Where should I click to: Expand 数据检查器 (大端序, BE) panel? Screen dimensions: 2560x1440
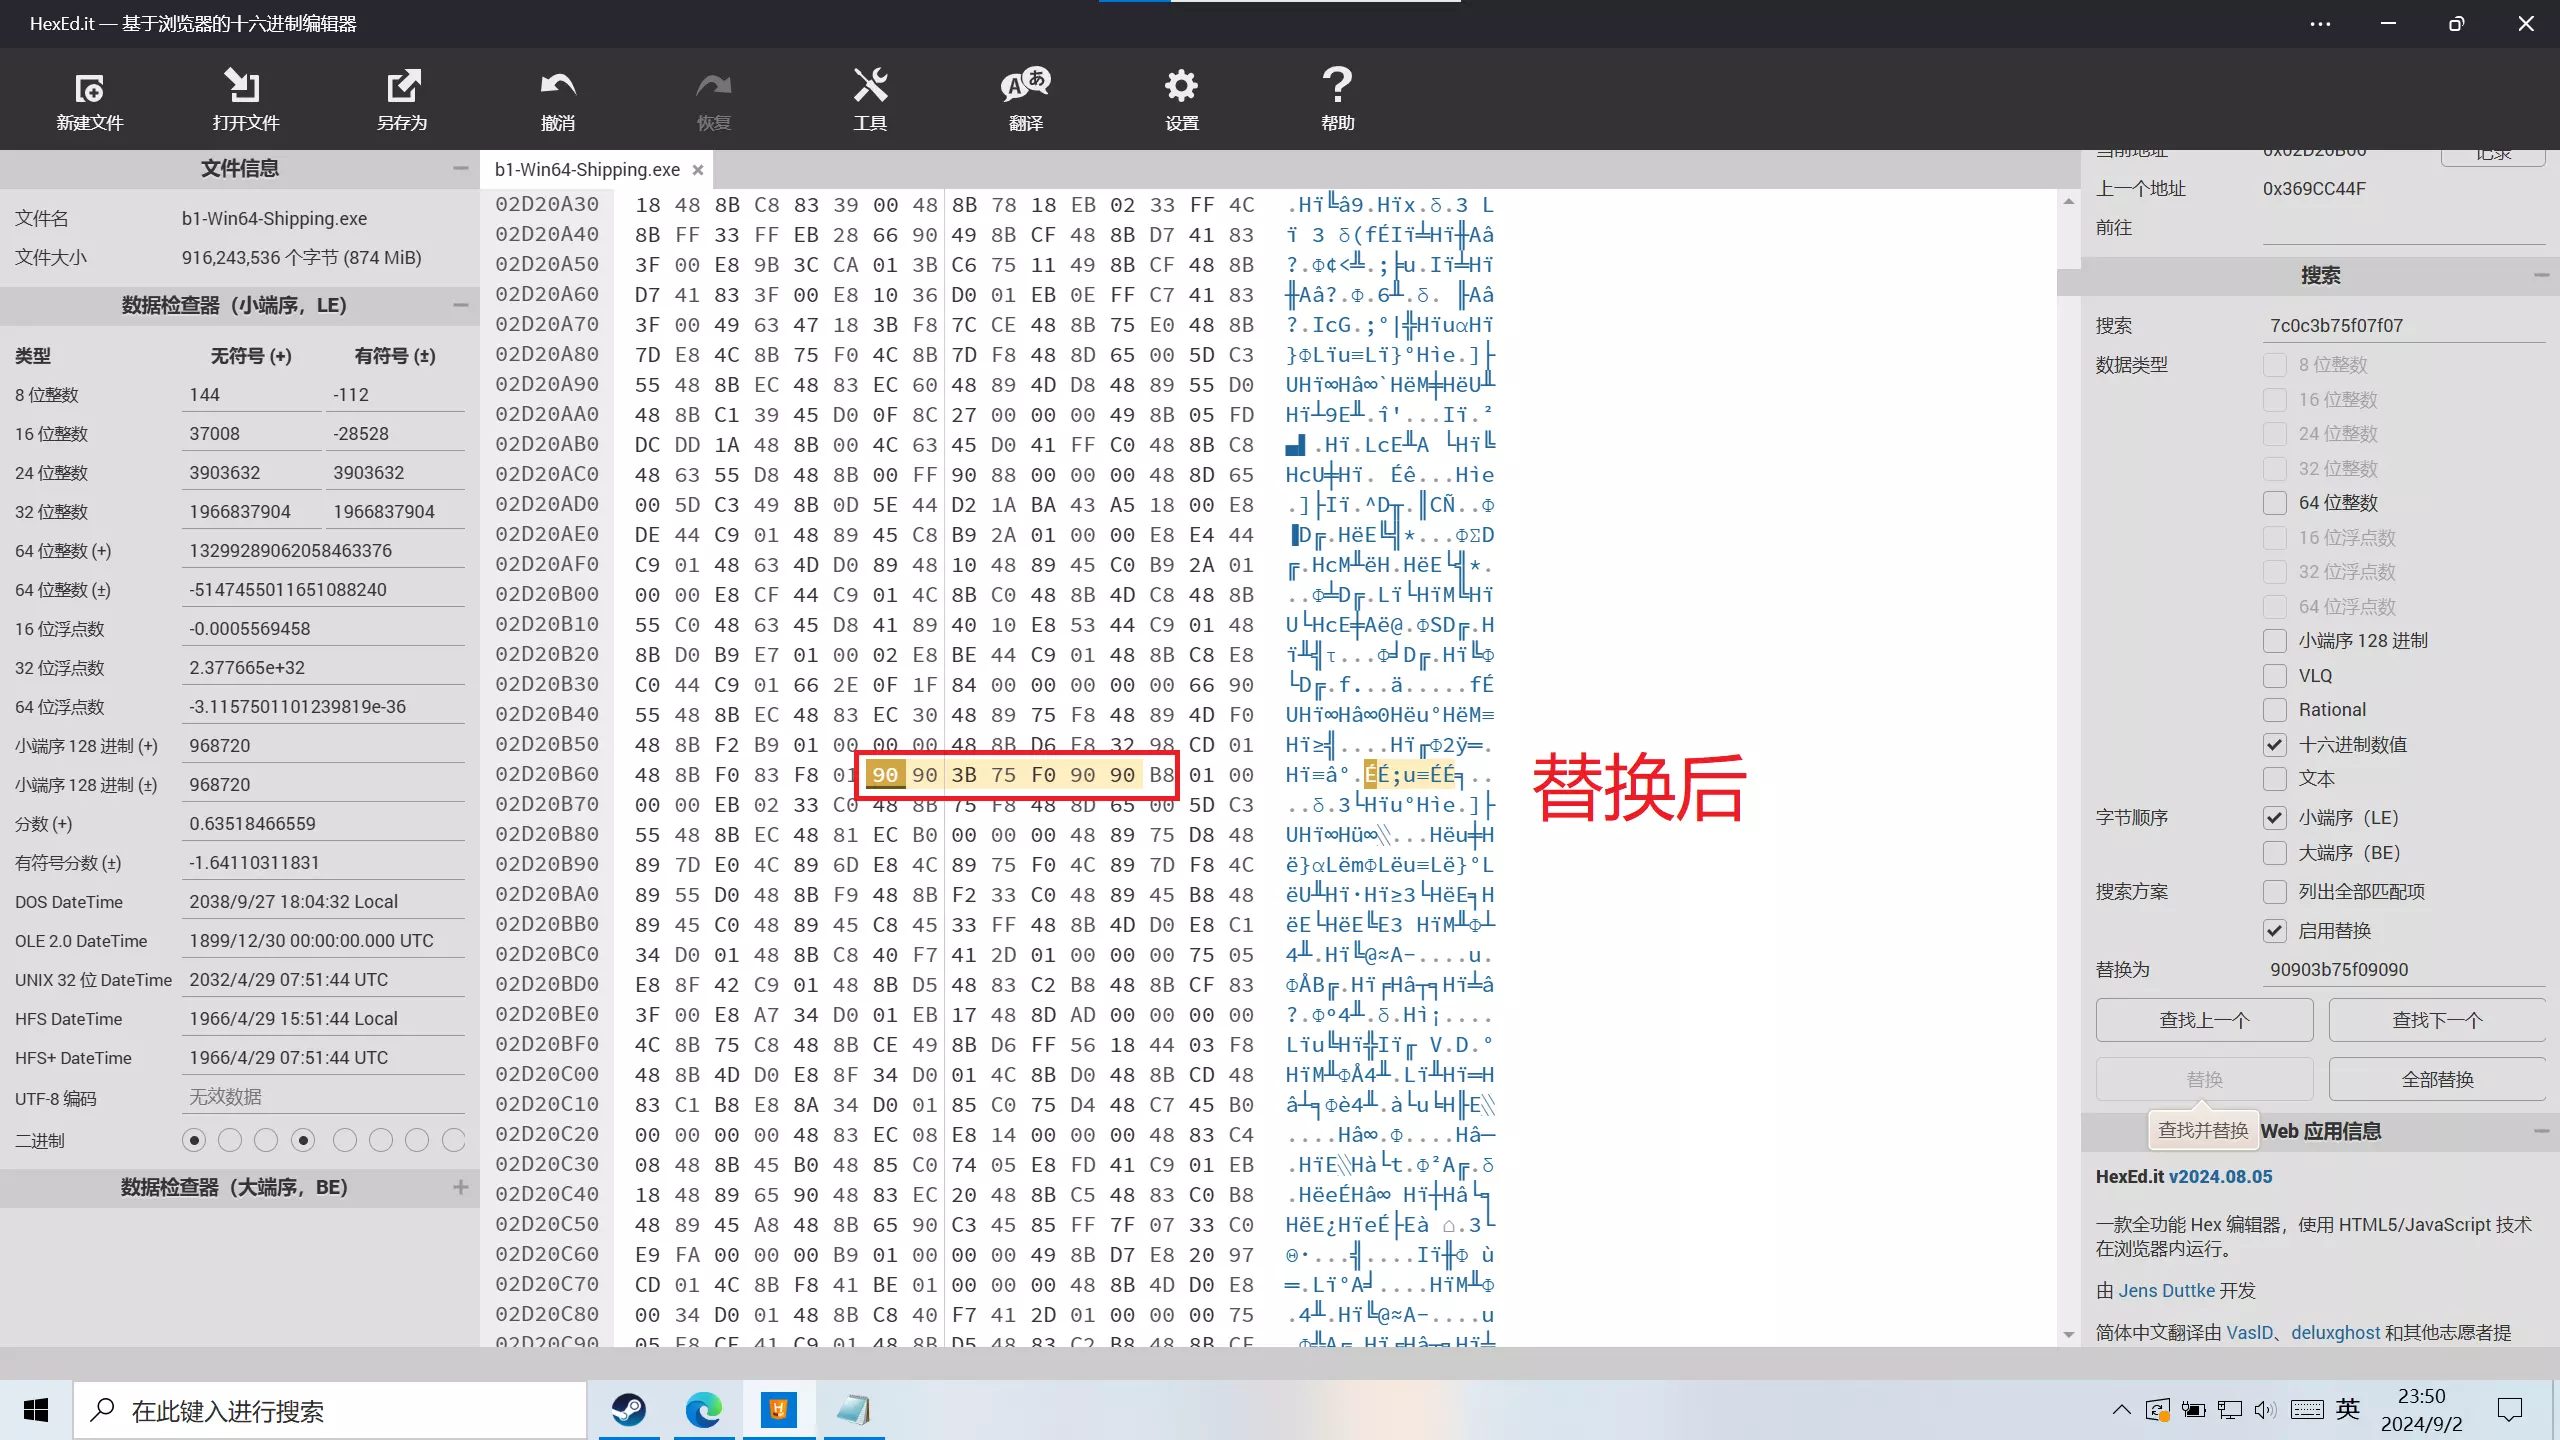pos(460,1187)
